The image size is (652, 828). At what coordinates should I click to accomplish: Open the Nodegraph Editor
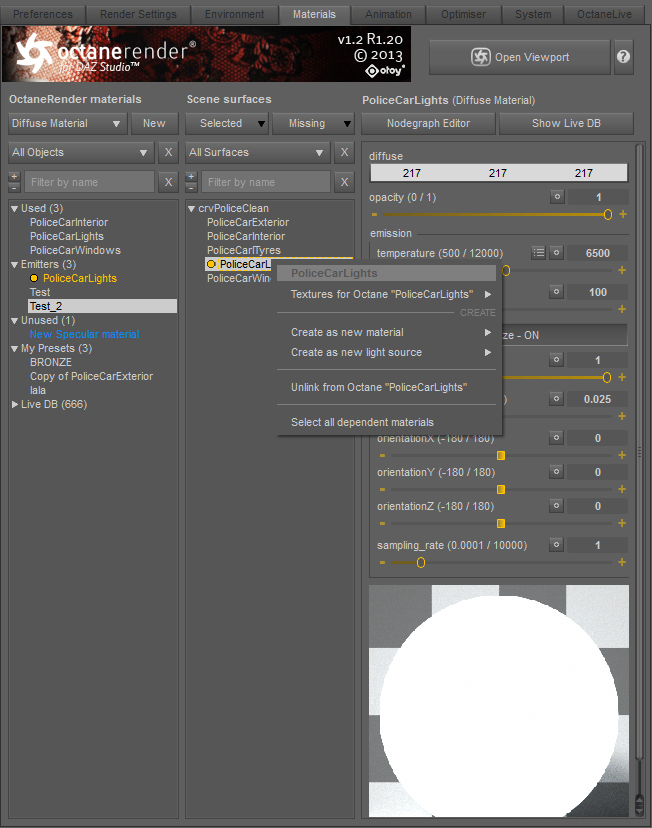pyautogui.click(x=428, y=124)
